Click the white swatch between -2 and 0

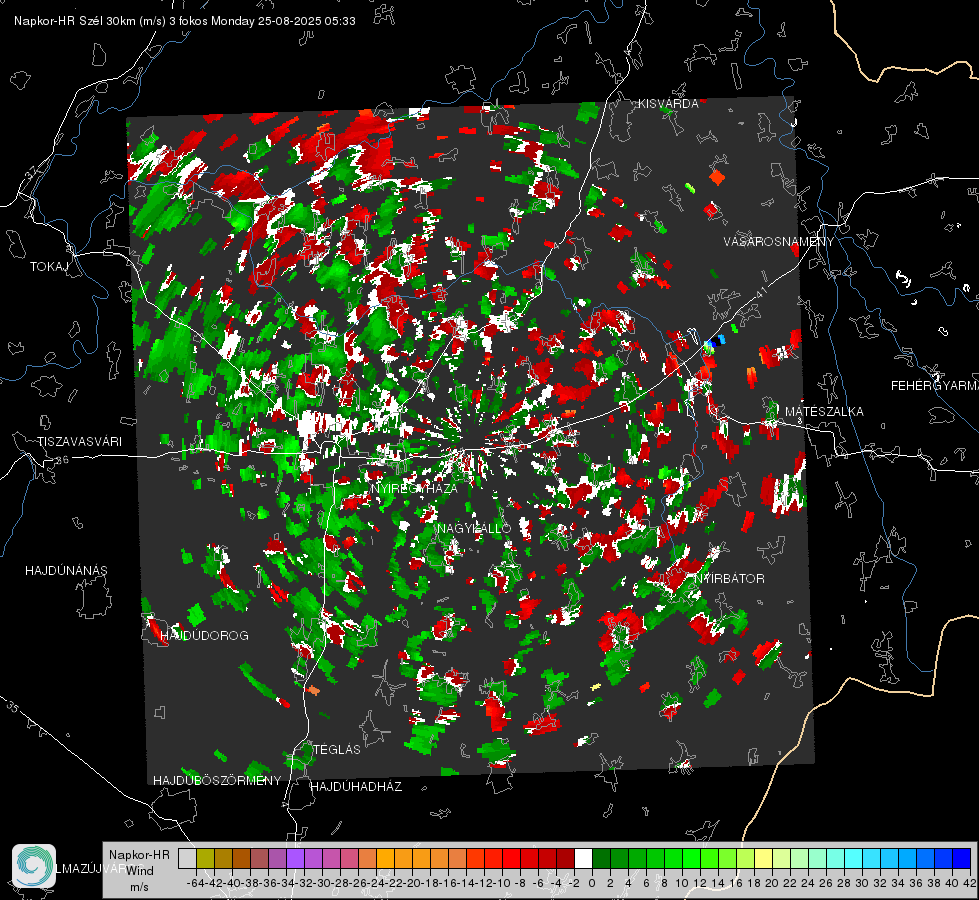[583, 858]
